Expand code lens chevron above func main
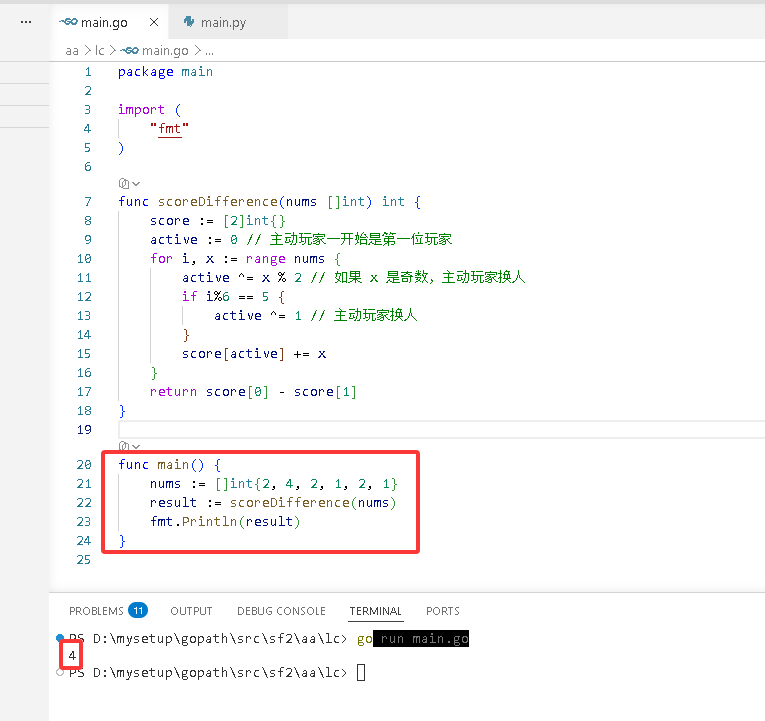 [136, 446]
